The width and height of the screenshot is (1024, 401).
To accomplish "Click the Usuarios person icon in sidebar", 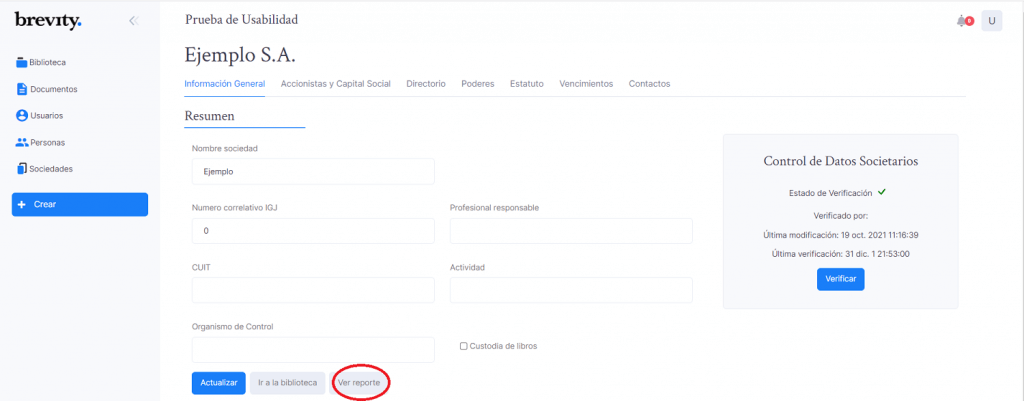I will point(22,116).
